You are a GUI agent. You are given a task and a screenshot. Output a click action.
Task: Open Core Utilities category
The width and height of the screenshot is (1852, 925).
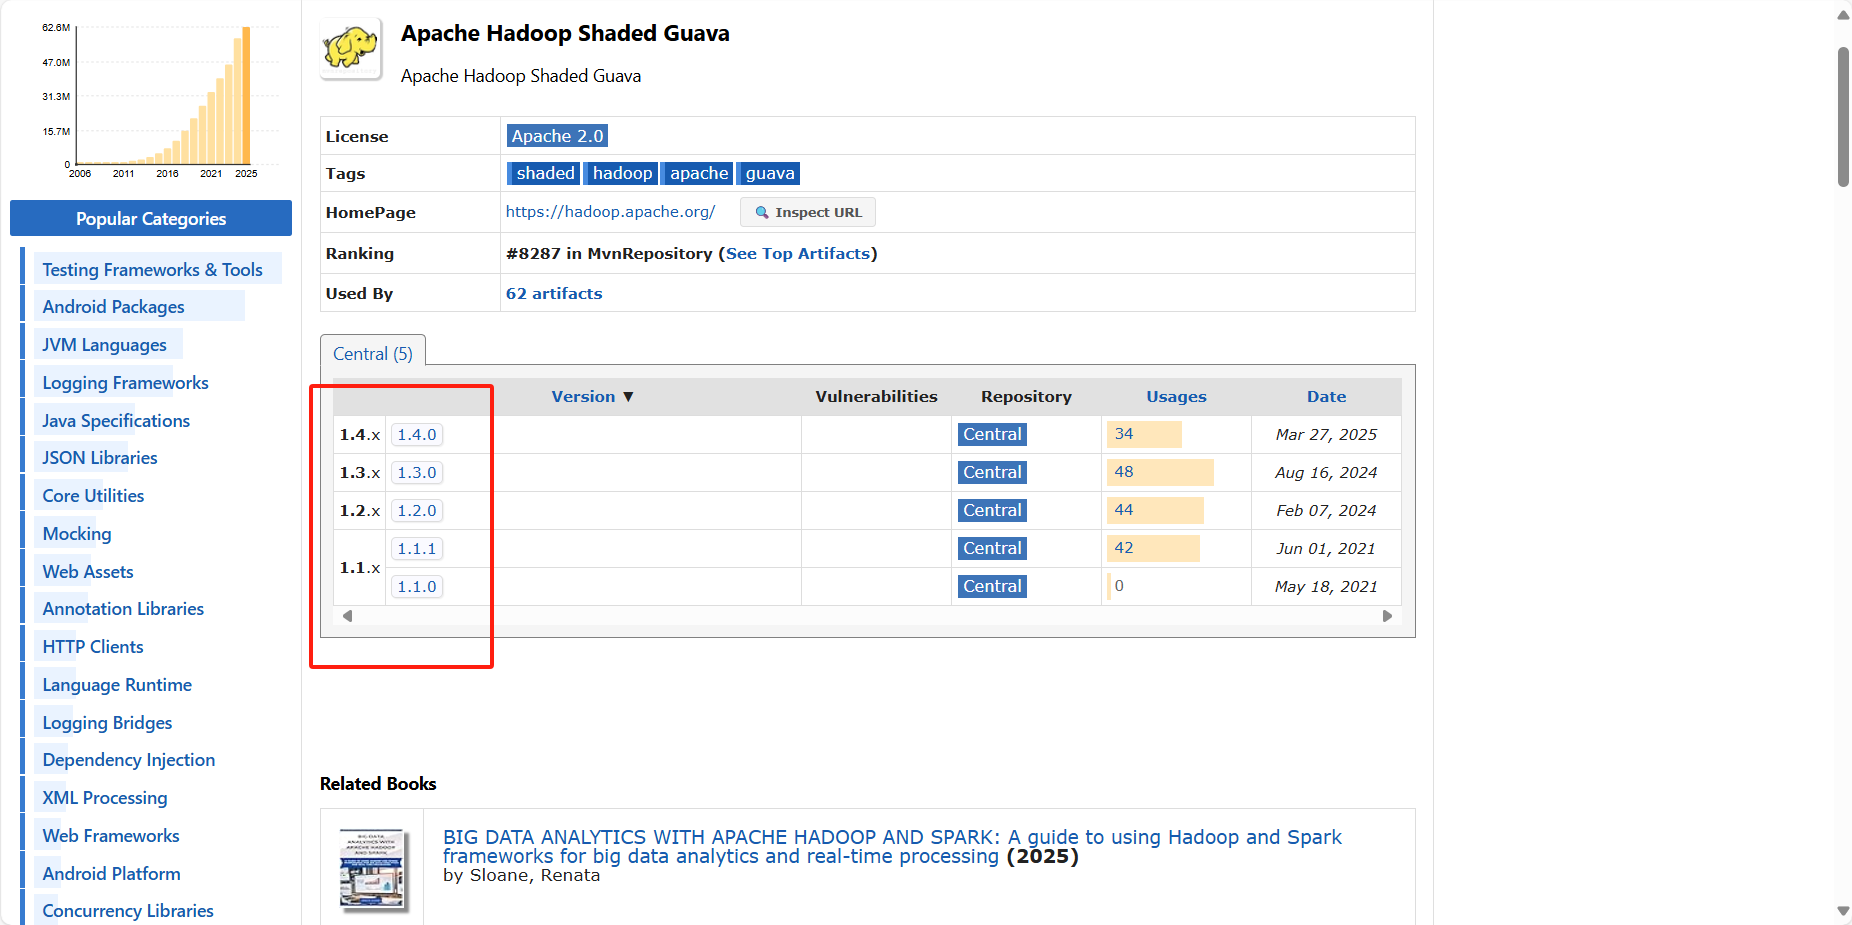click(x=93, y=496)
